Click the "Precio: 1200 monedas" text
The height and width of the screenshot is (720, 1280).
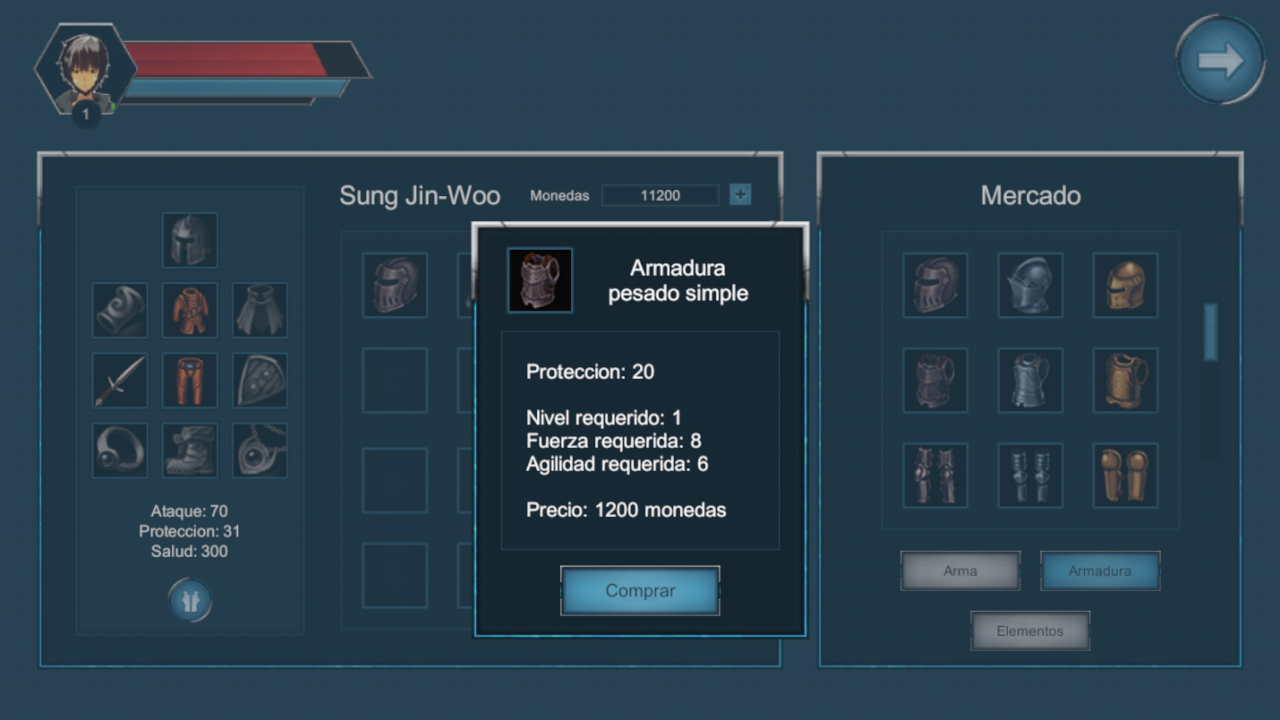coord(626,510)
